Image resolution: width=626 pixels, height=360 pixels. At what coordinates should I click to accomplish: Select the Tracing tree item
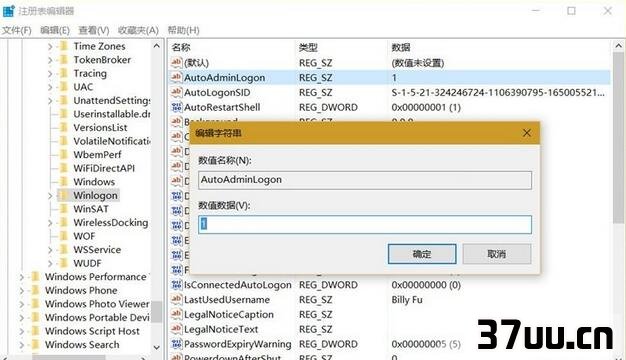[x=90, y=73]
